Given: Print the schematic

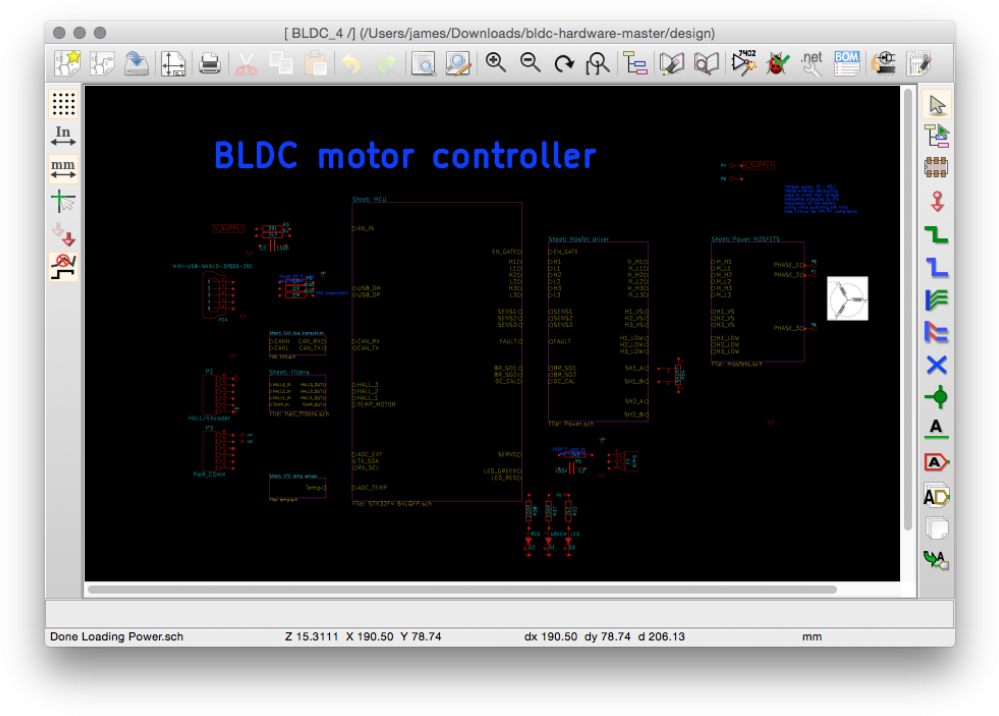Looking at the screenshot, I should point(210,63).
